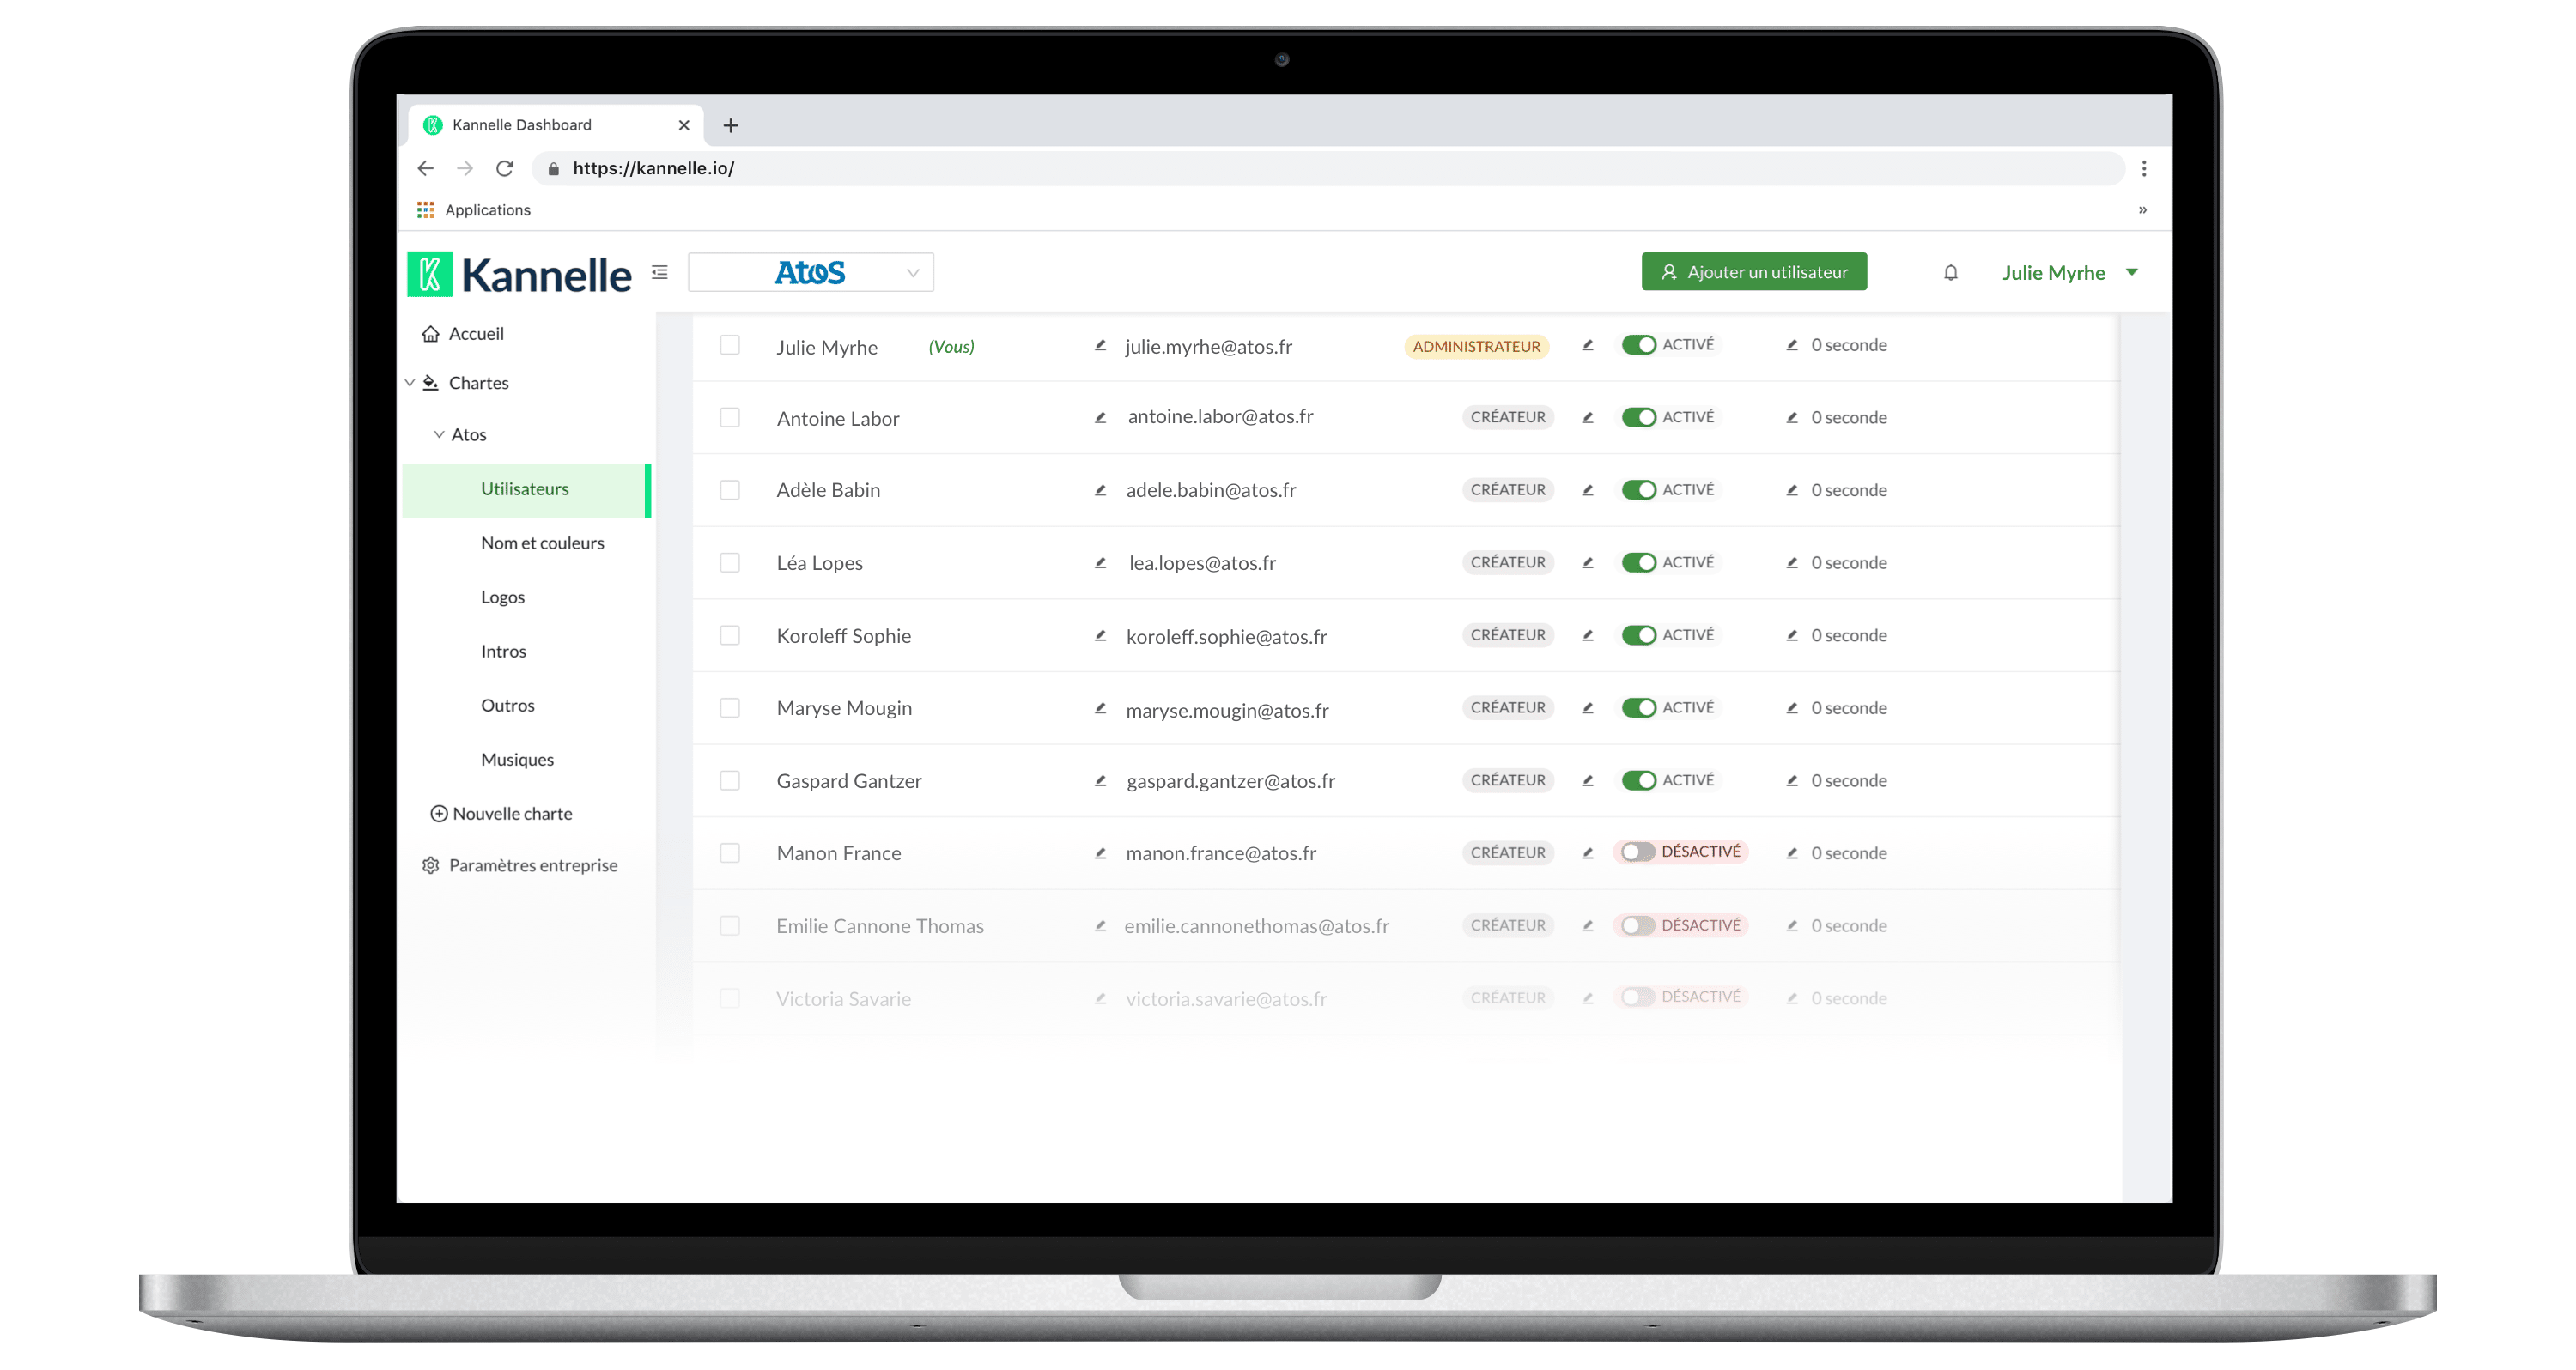Click Ajouter un utilisateur button
Image resolution: width=2576 pixels, height=1370 pixels.
(x=1754, y=272)
